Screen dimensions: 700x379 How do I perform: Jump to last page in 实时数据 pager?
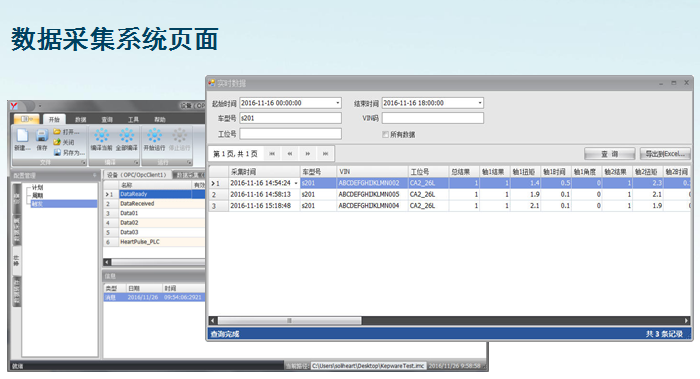(325, 154)
